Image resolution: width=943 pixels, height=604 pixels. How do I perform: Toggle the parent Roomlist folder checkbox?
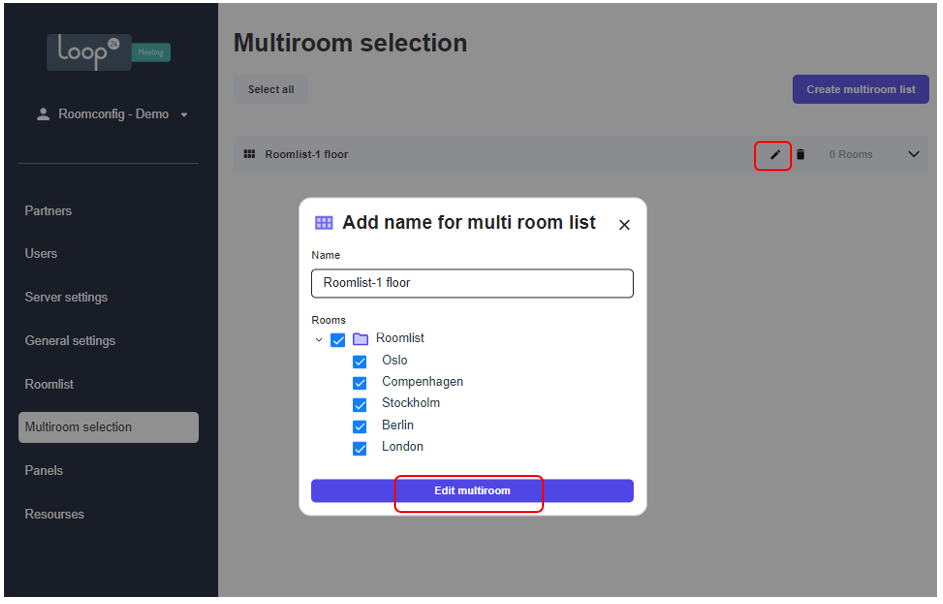coord(338,340)
